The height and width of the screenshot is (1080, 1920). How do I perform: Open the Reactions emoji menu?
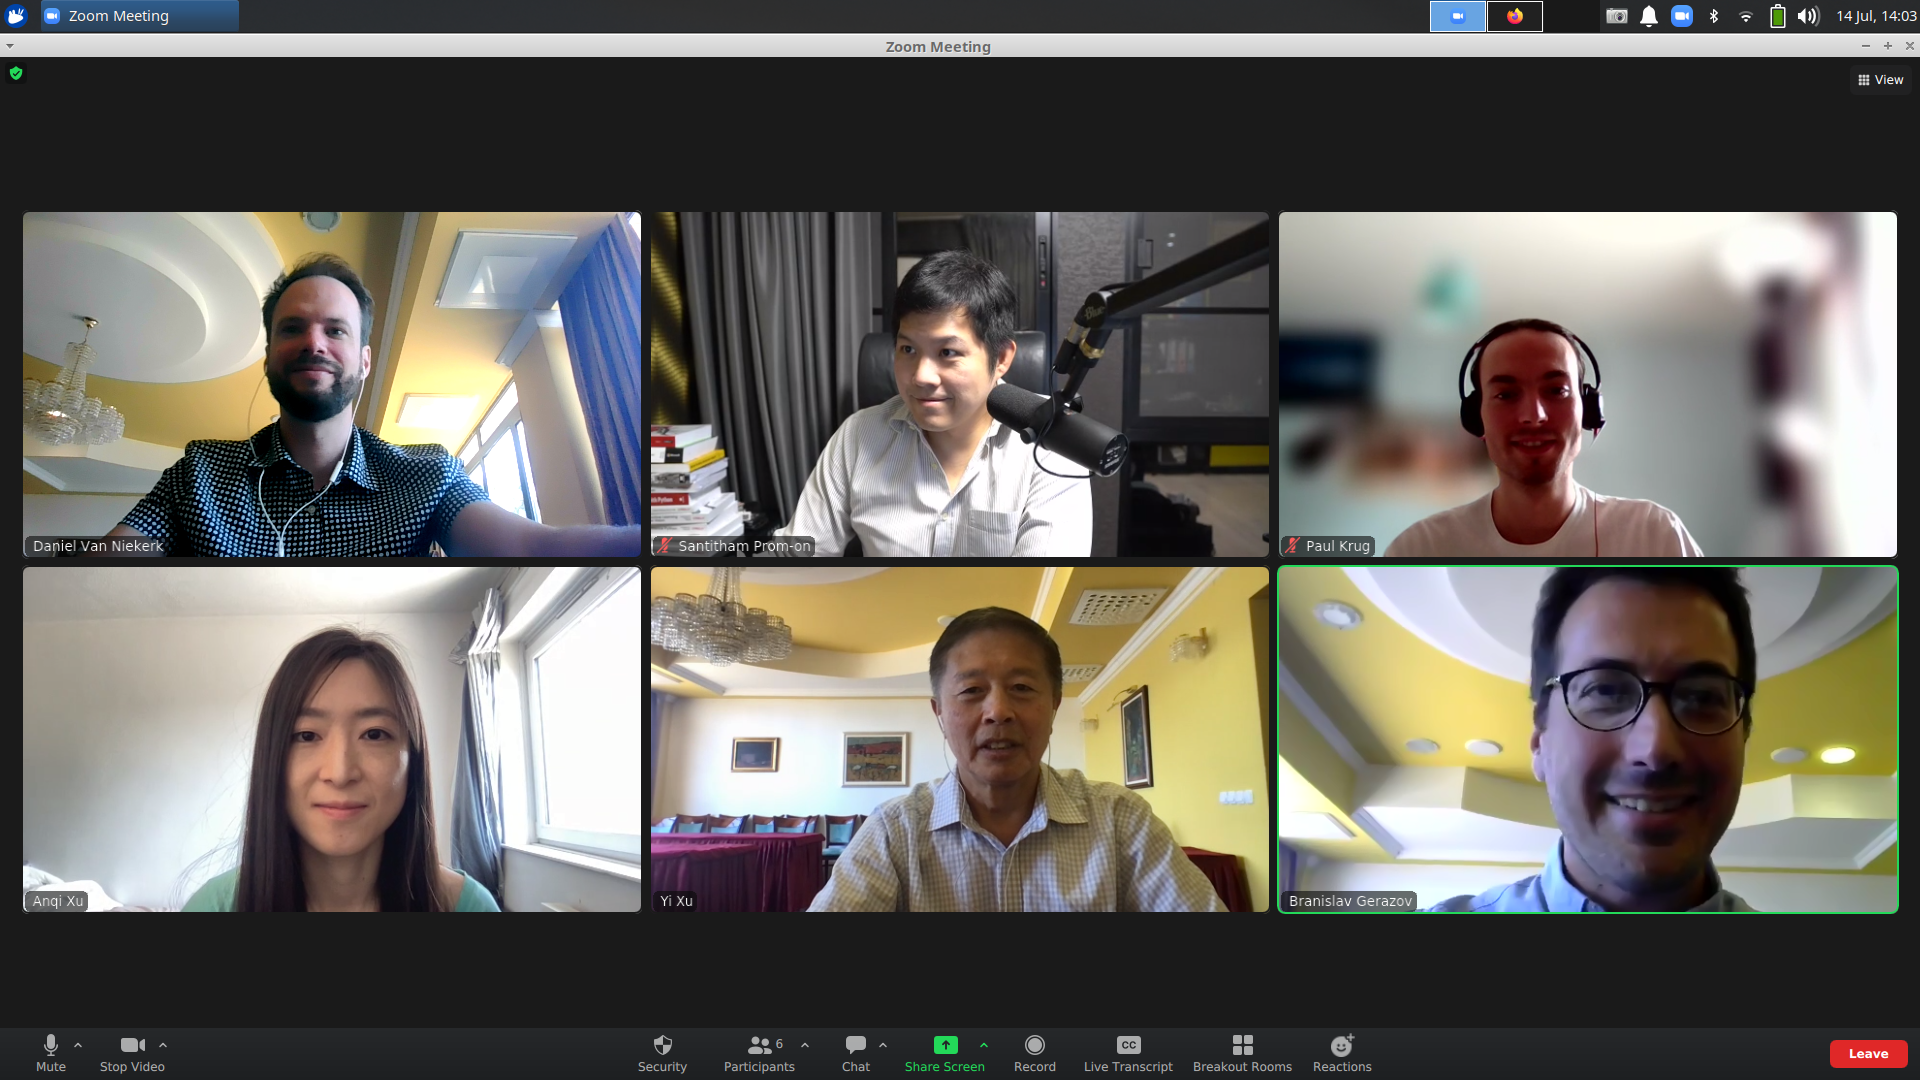point(1342,1052)
